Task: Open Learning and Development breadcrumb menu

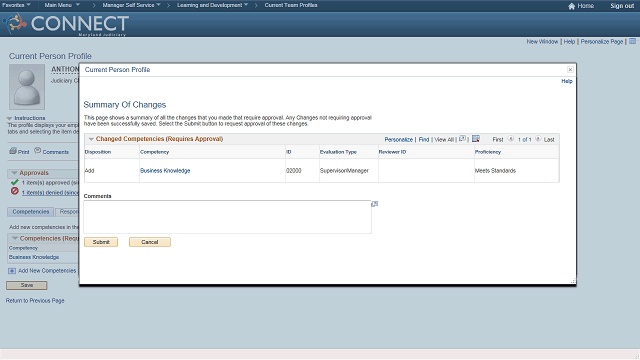Action: coord(212,5)
